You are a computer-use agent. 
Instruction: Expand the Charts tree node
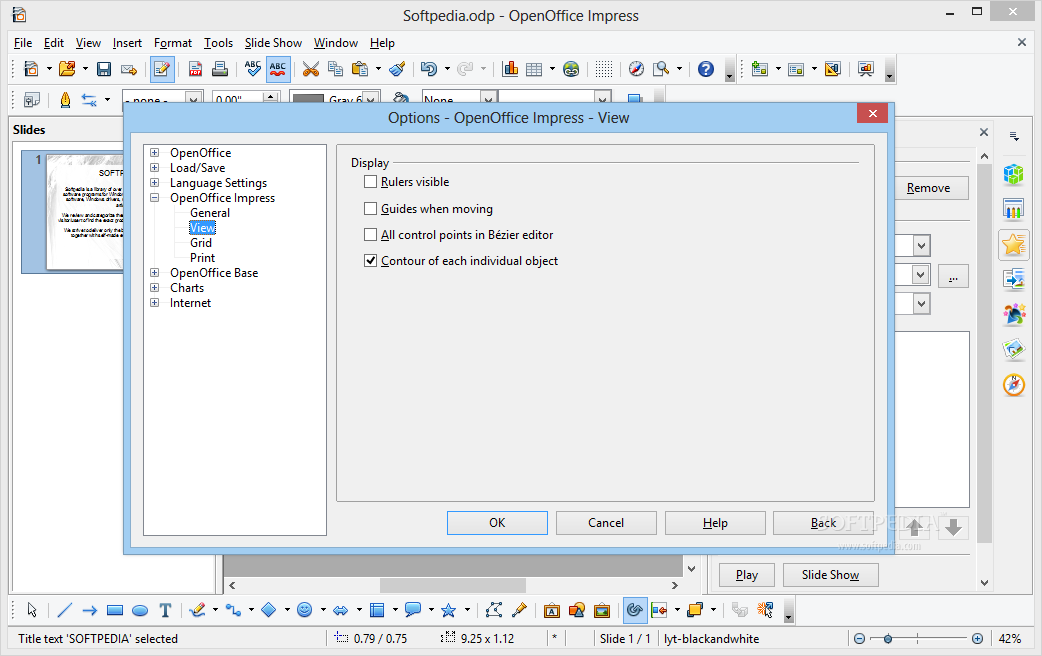click(x=154, y=287)
